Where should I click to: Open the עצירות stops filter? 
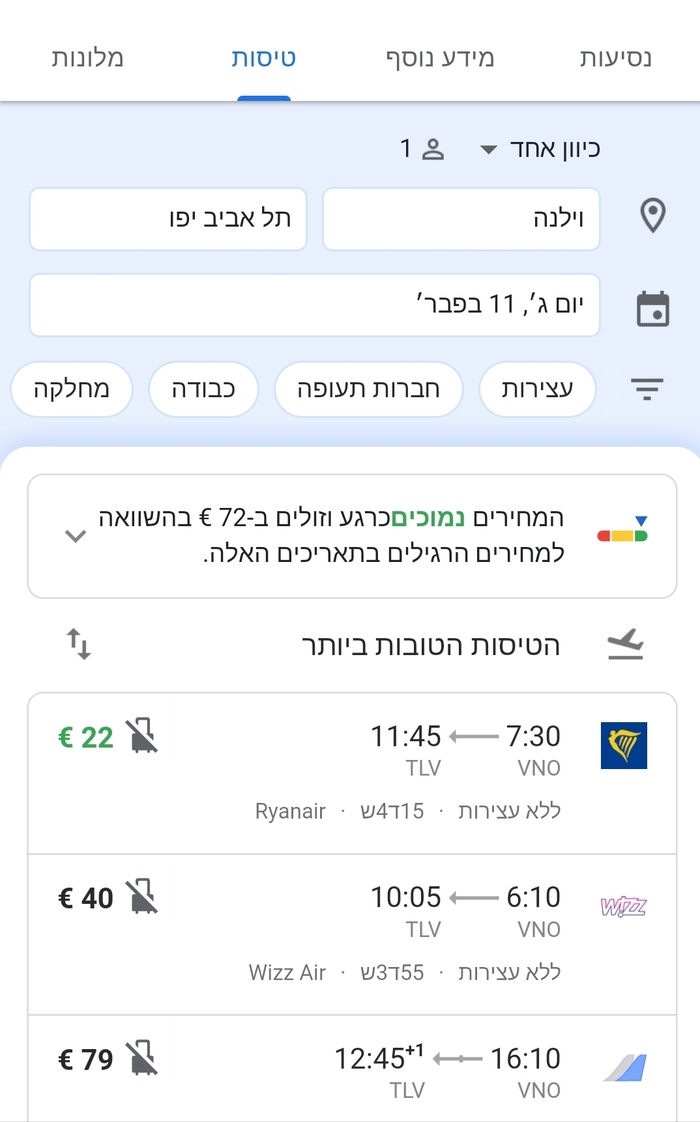pyautogui.click(x=537, y=389)
